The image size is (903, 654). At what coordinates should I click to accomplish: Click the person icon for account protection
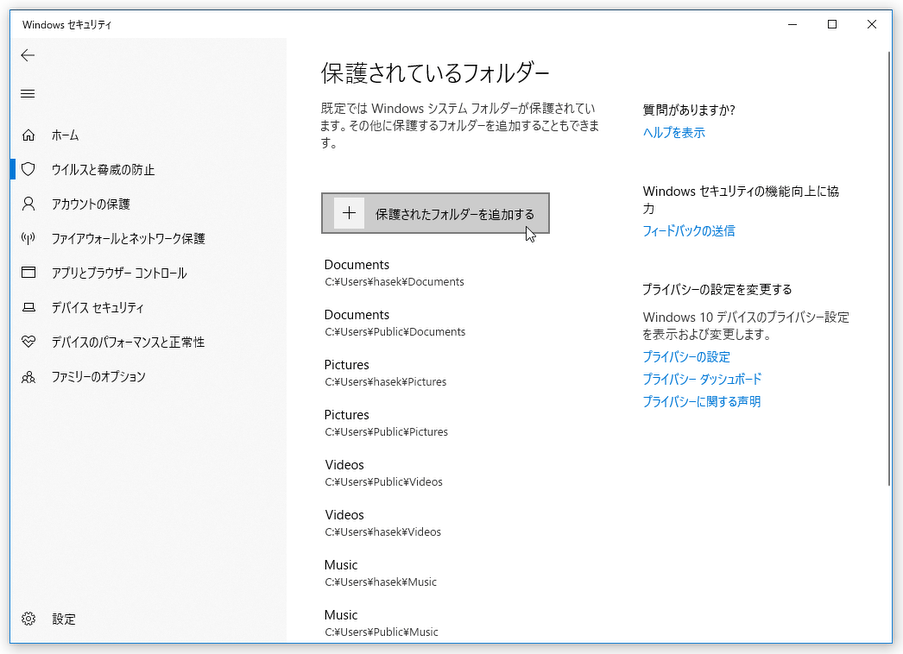coord(28,204)
